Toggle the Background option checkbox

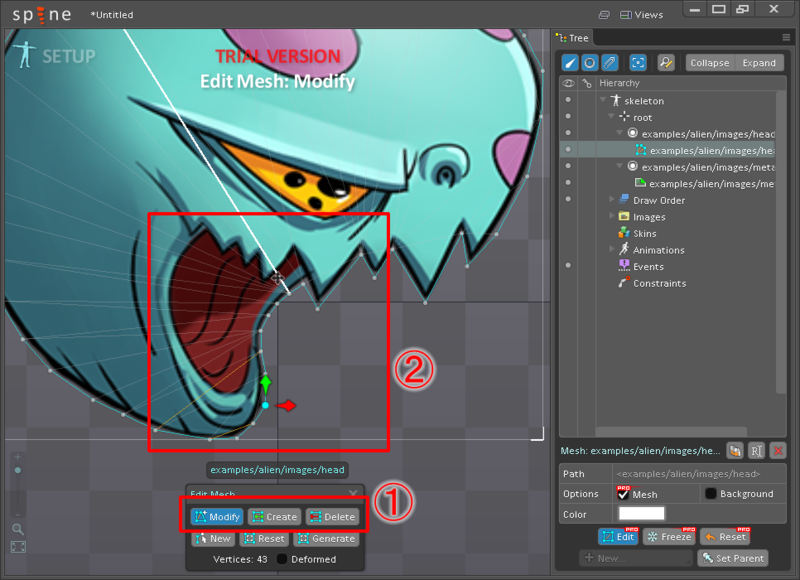(x=710, y=493)
